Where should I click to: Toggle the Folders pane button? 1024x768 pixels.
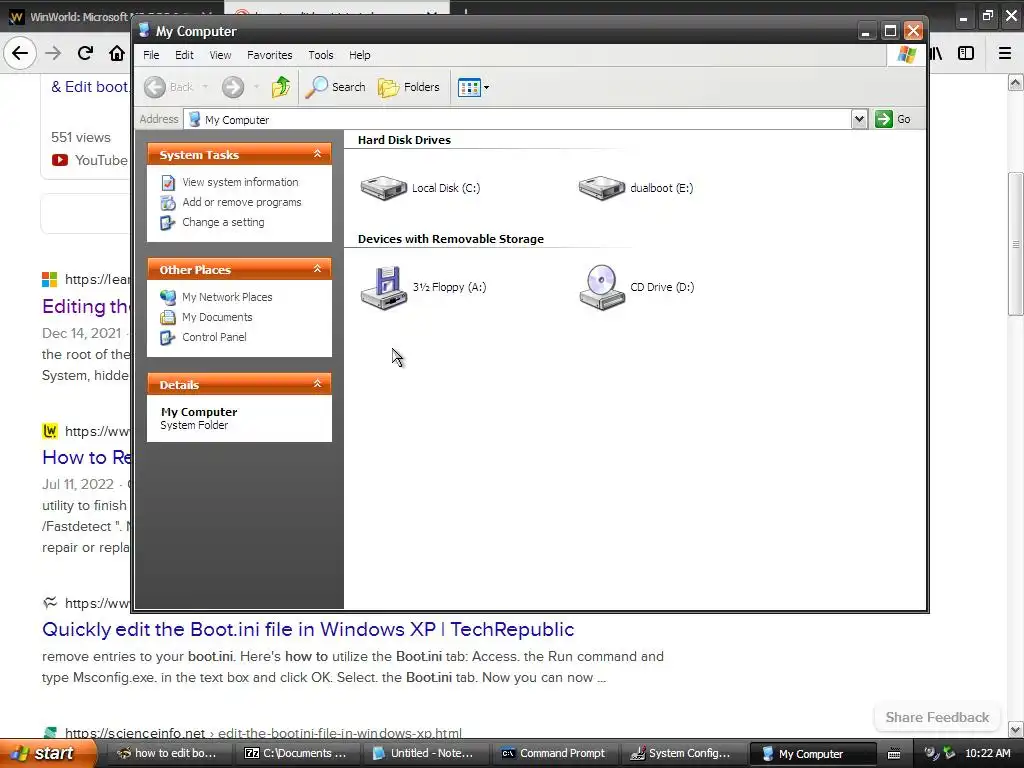pyautogui.click(x=409, y=87)
